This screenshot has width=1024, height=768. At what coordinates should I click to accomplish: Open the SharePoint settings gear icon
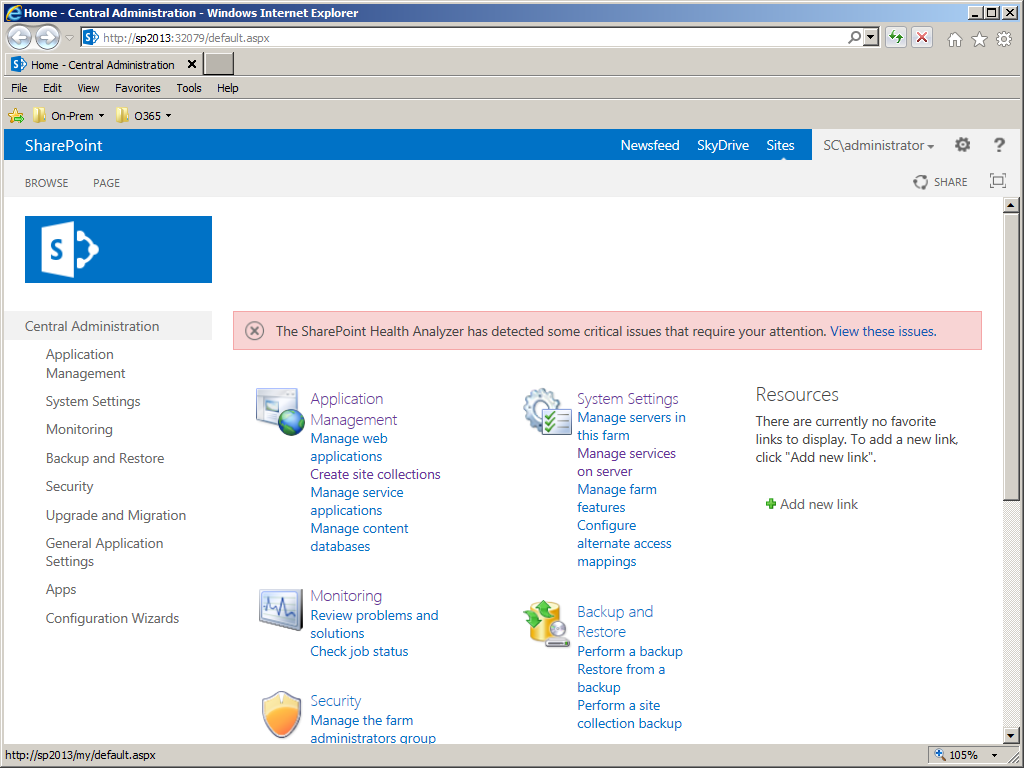coord(962,145)
